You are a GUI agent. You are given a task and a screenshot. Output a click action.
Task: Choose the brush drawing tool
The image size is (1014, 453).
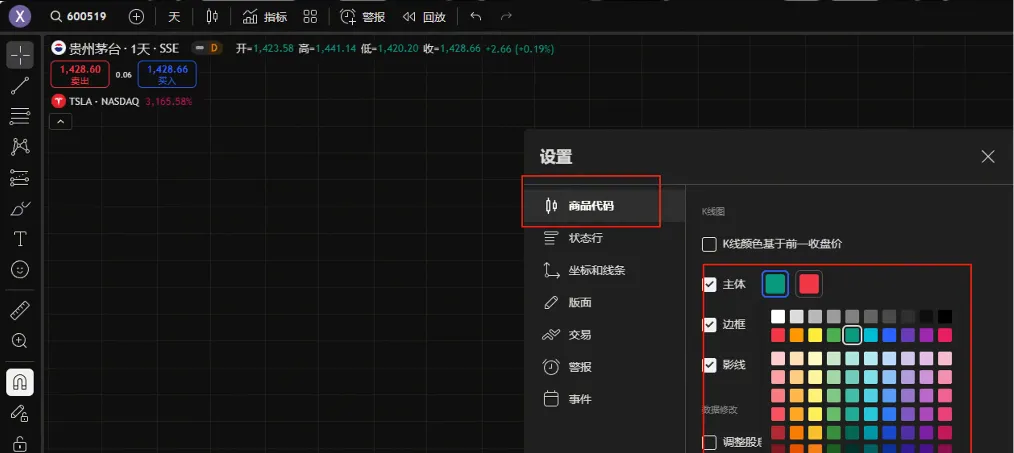(20, 208)
